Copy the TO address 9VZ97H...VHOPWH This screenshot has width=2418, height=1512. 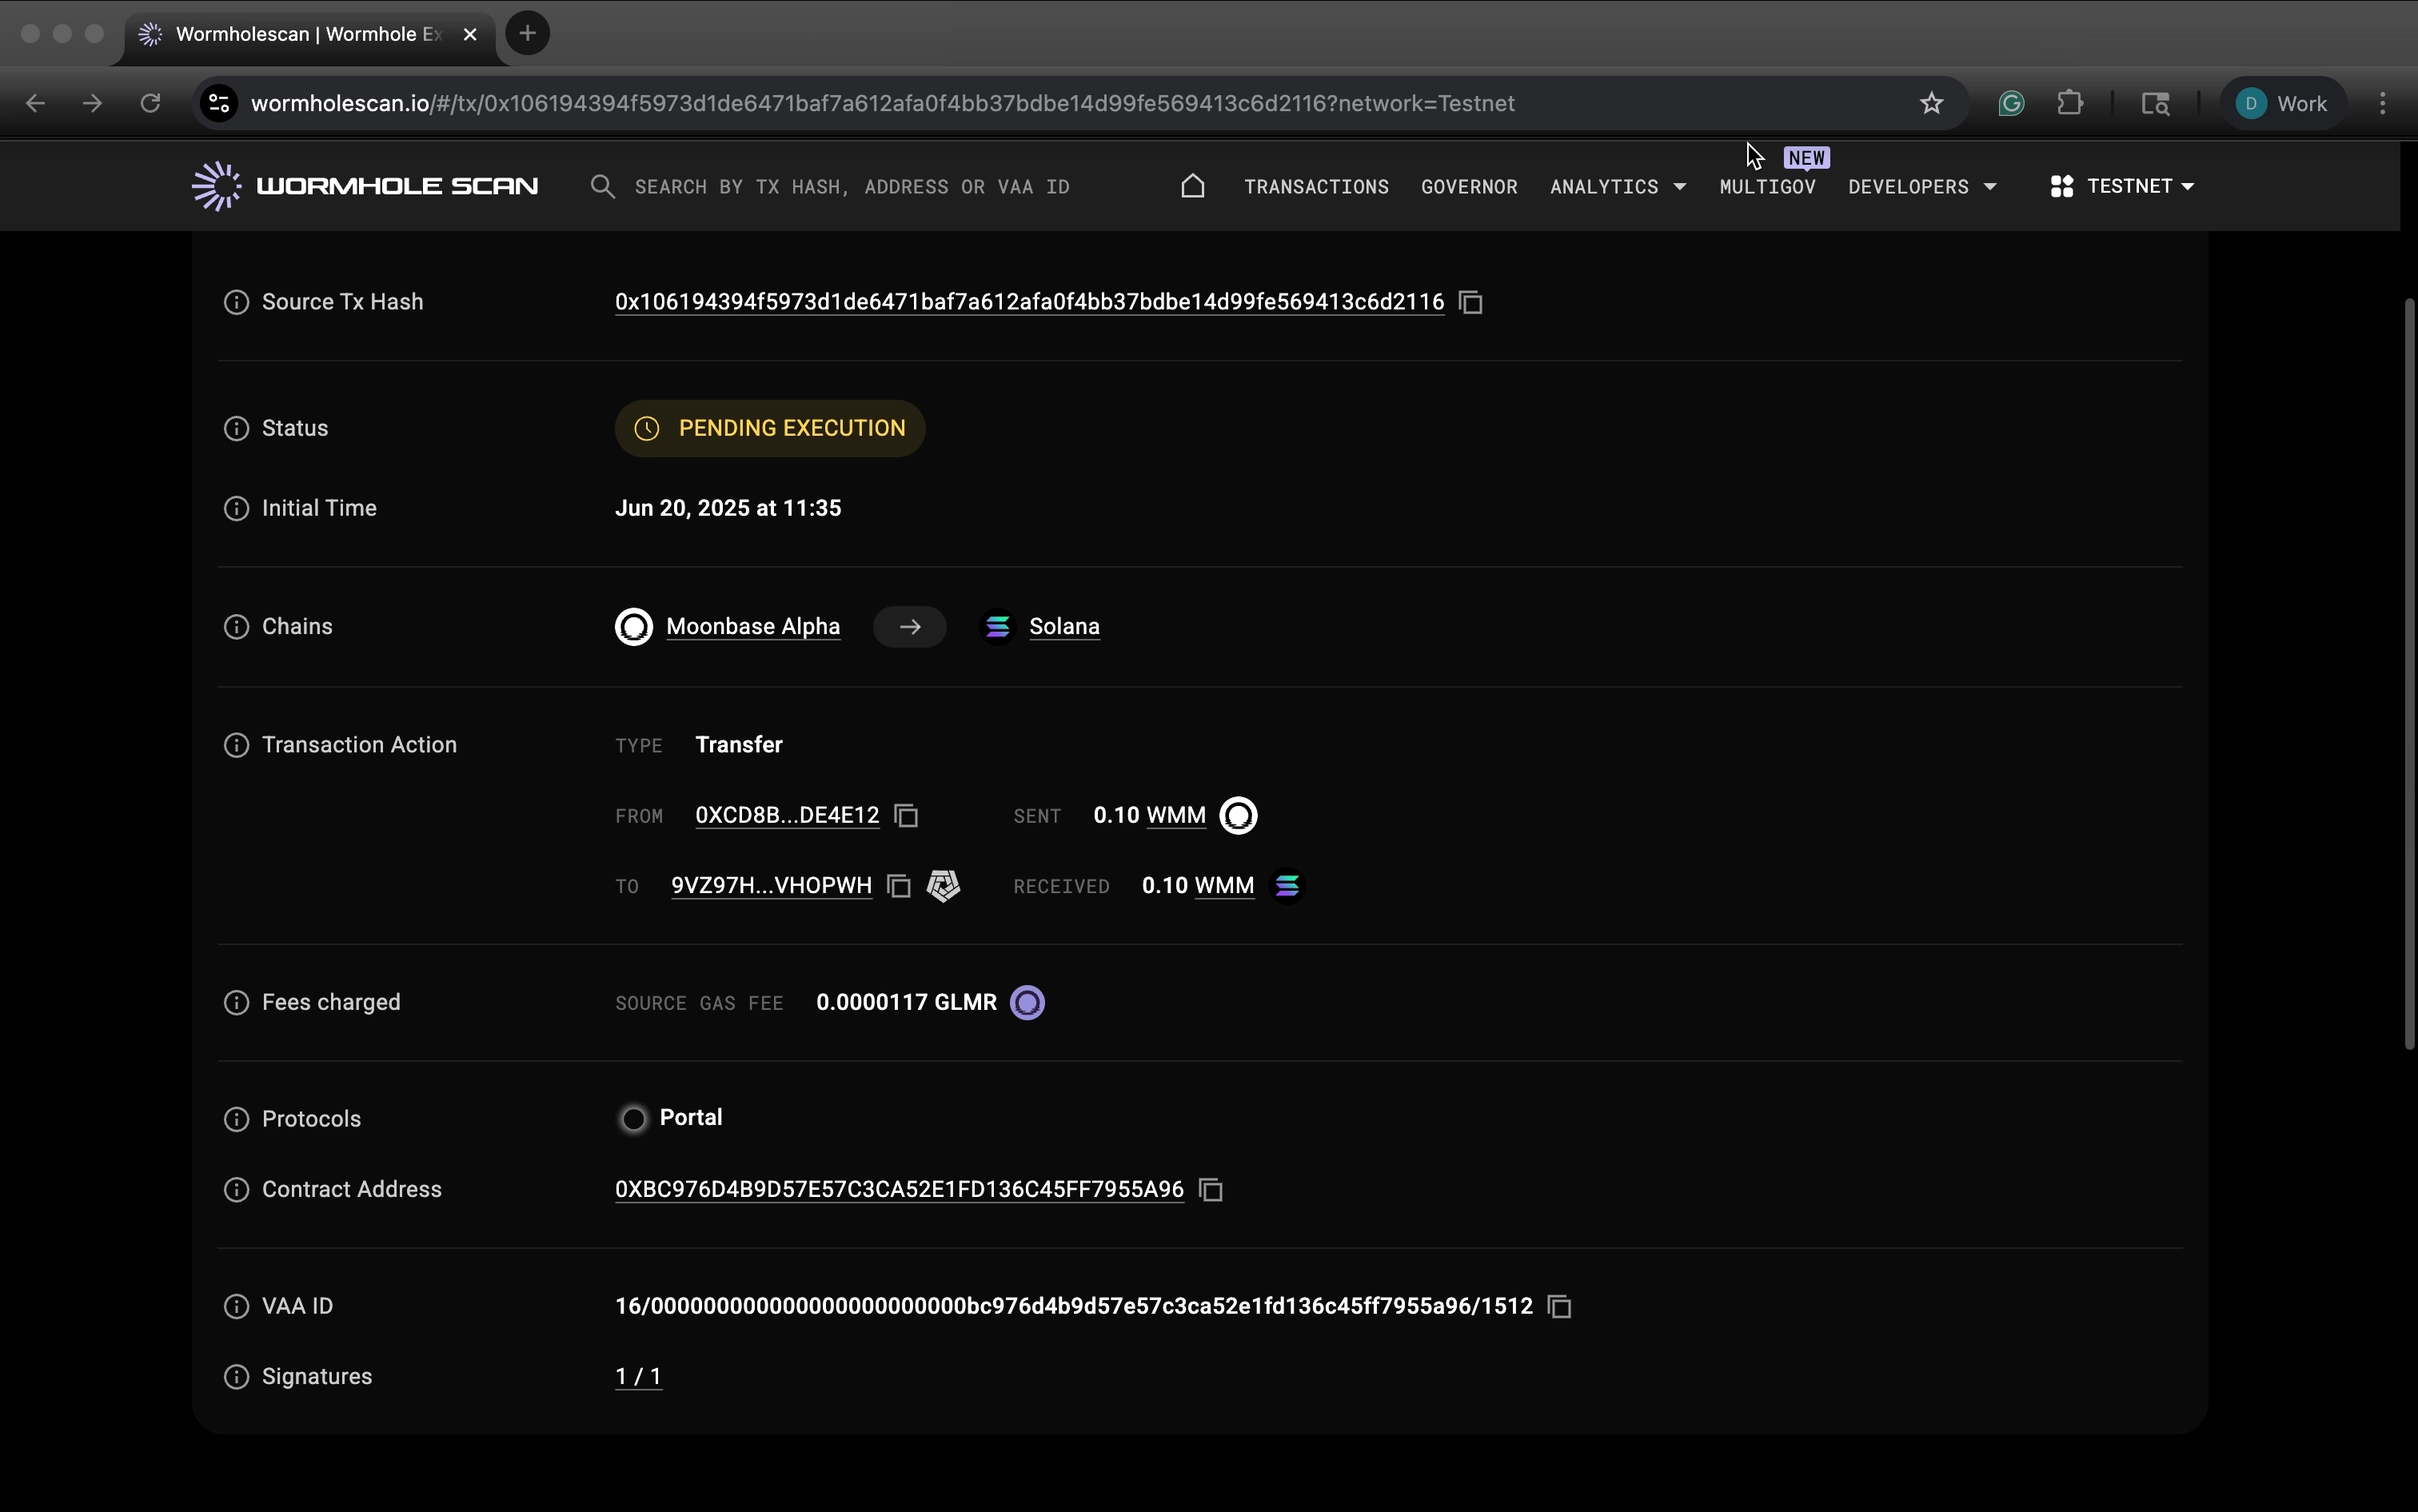click(x=899, y=886)
